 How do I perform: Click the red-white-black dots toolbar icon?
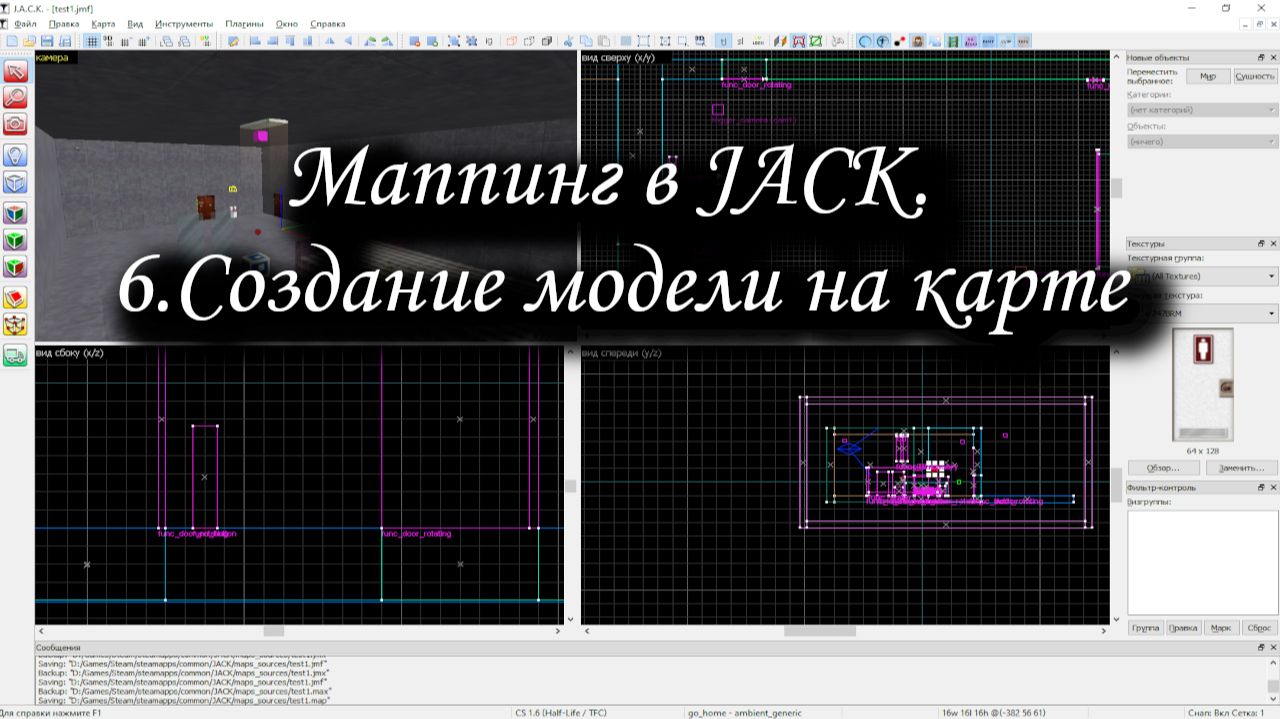point(900,41)
